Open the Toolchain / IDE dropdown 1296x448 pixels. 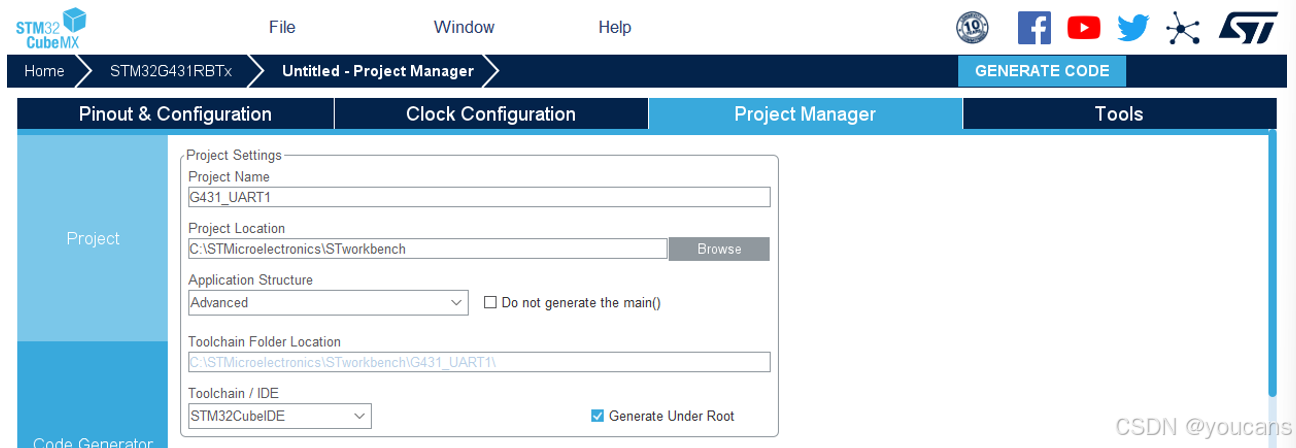pos(280,415)
